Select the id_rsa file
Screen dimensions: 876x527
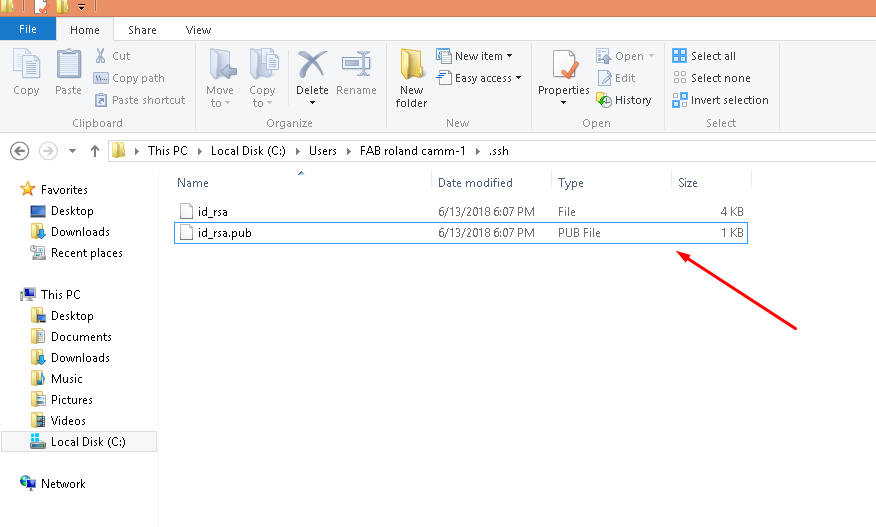461,212
